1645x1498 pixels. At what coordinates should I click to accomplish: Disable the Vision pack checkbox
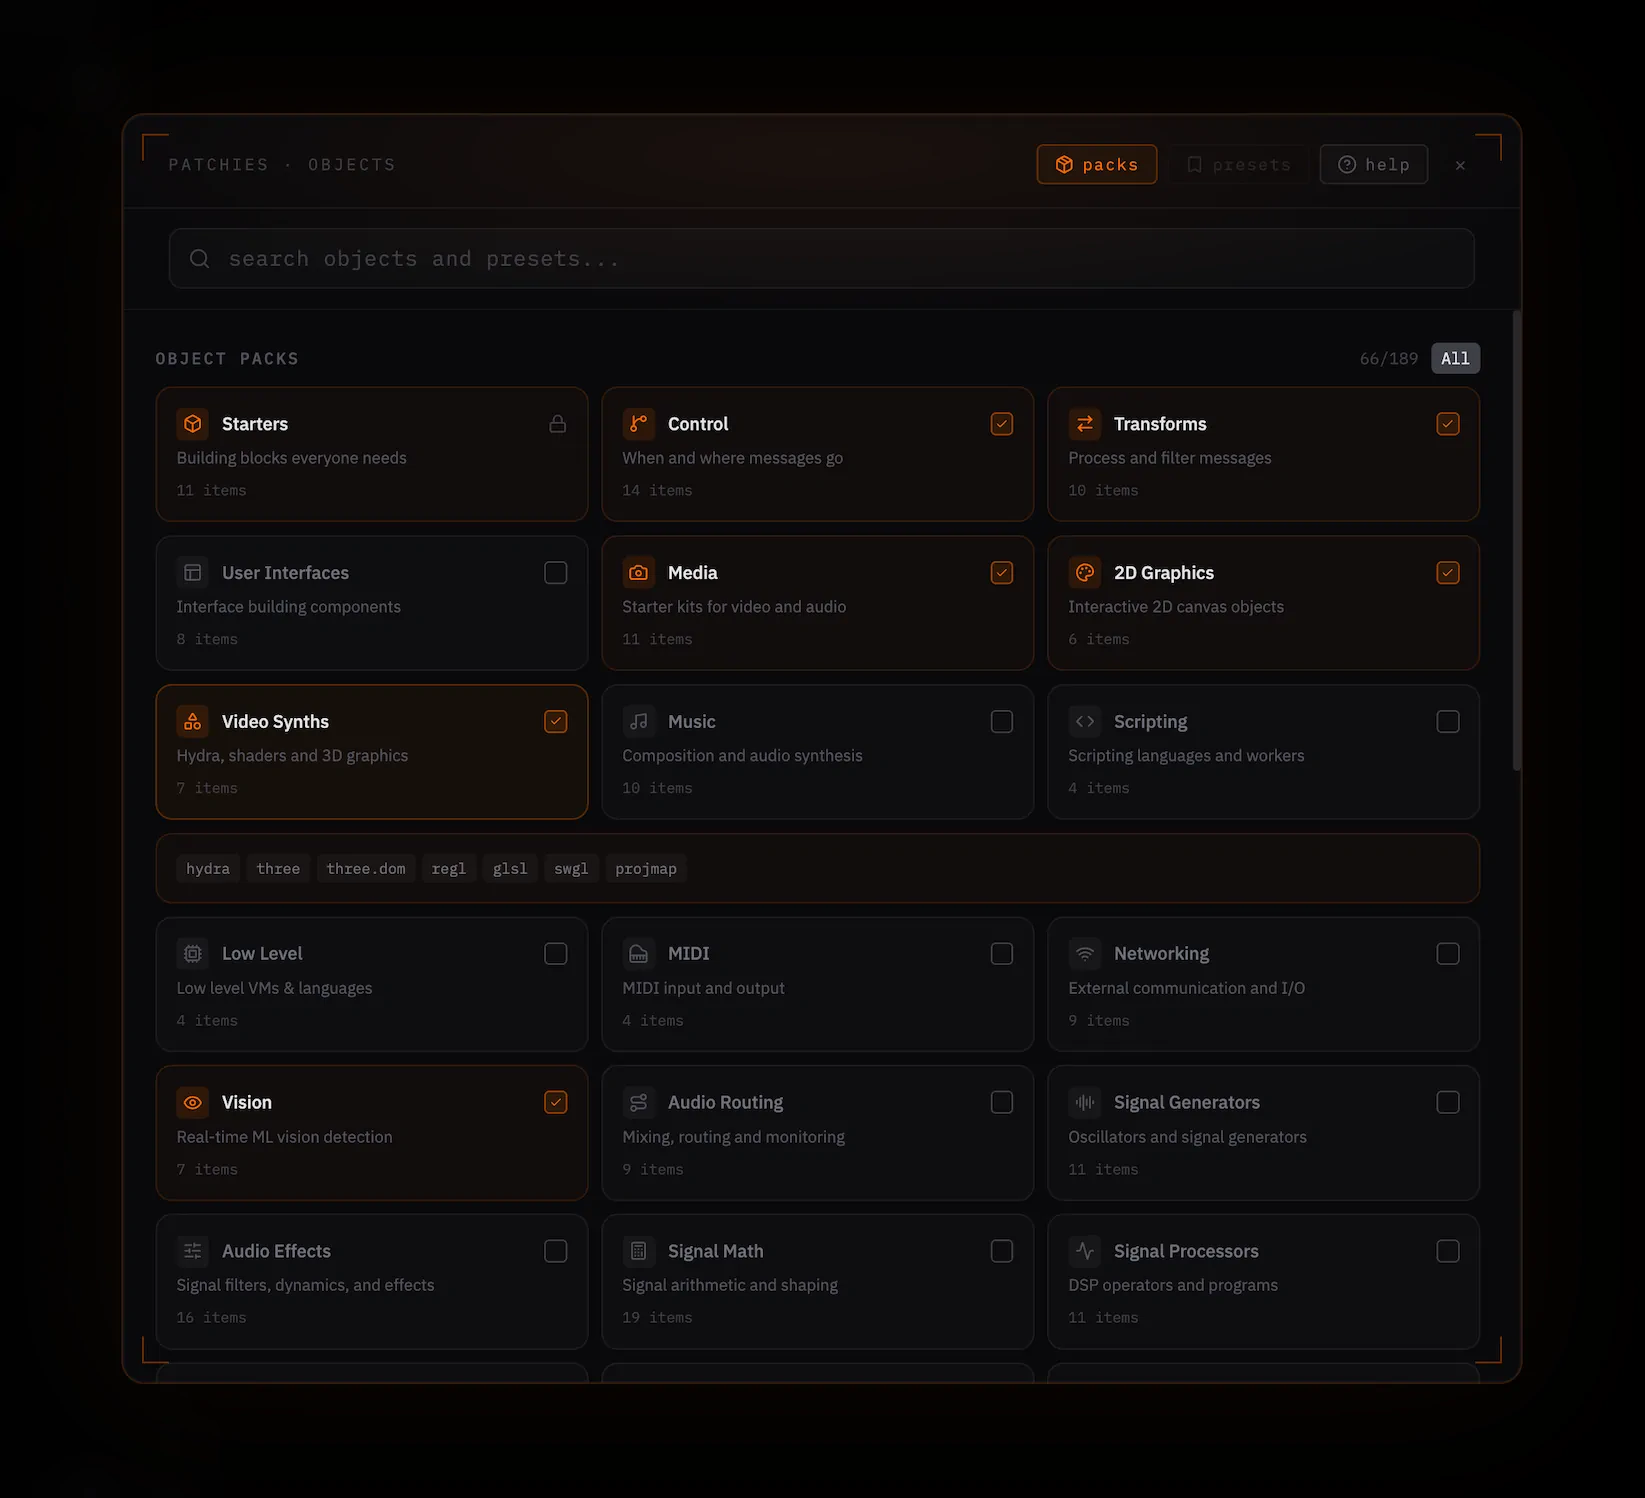click(x=555, y=1102)
